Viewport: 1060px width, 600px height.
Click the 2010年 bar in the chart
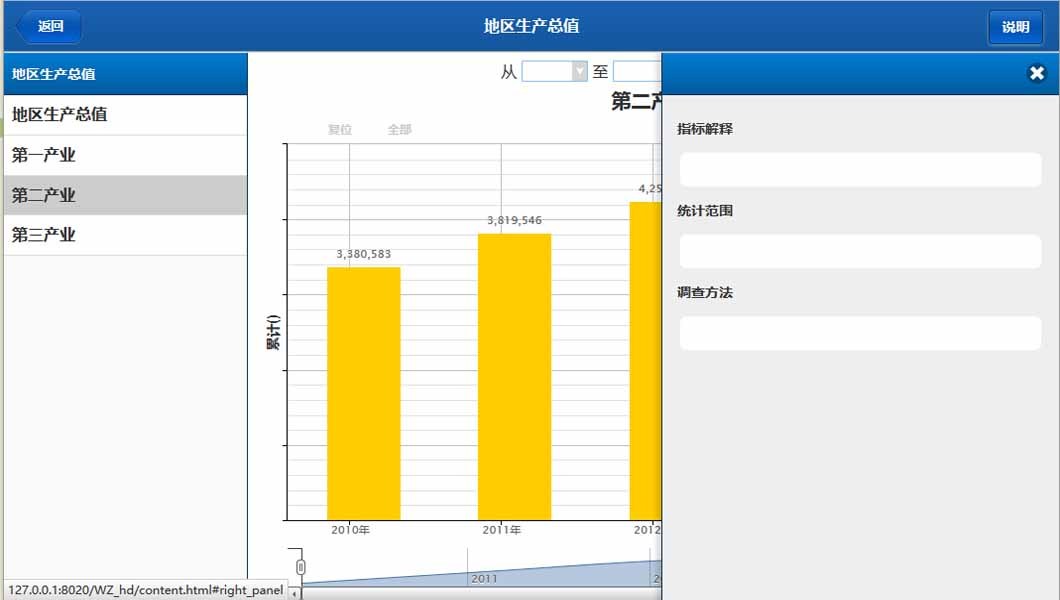(x=363, y=390)
